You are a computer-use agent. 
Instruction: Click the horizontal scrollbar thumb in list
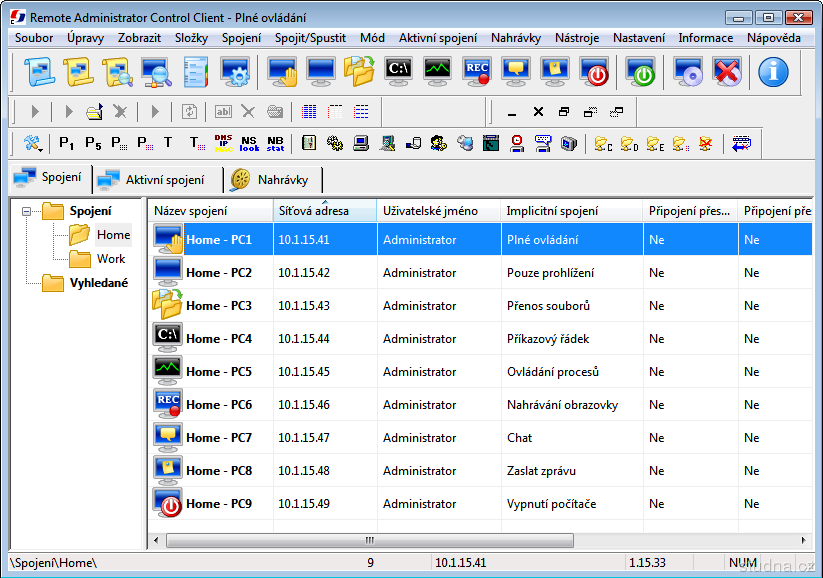(369, 540)
